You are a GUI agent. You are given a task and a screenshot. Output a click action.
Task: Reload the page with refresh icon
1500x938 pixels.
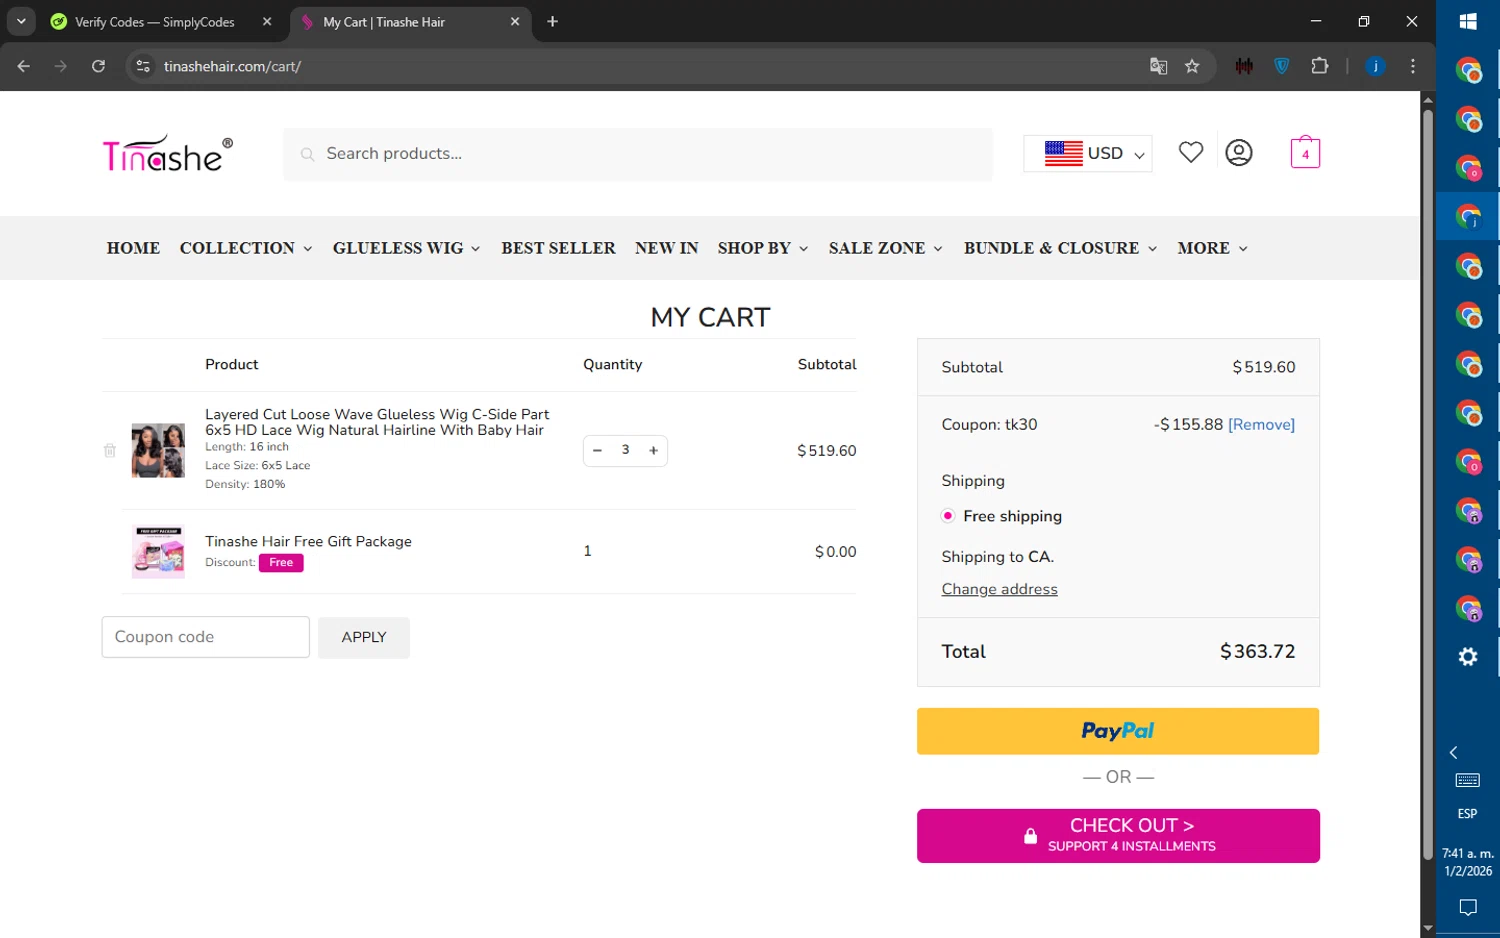click(98, 66)
